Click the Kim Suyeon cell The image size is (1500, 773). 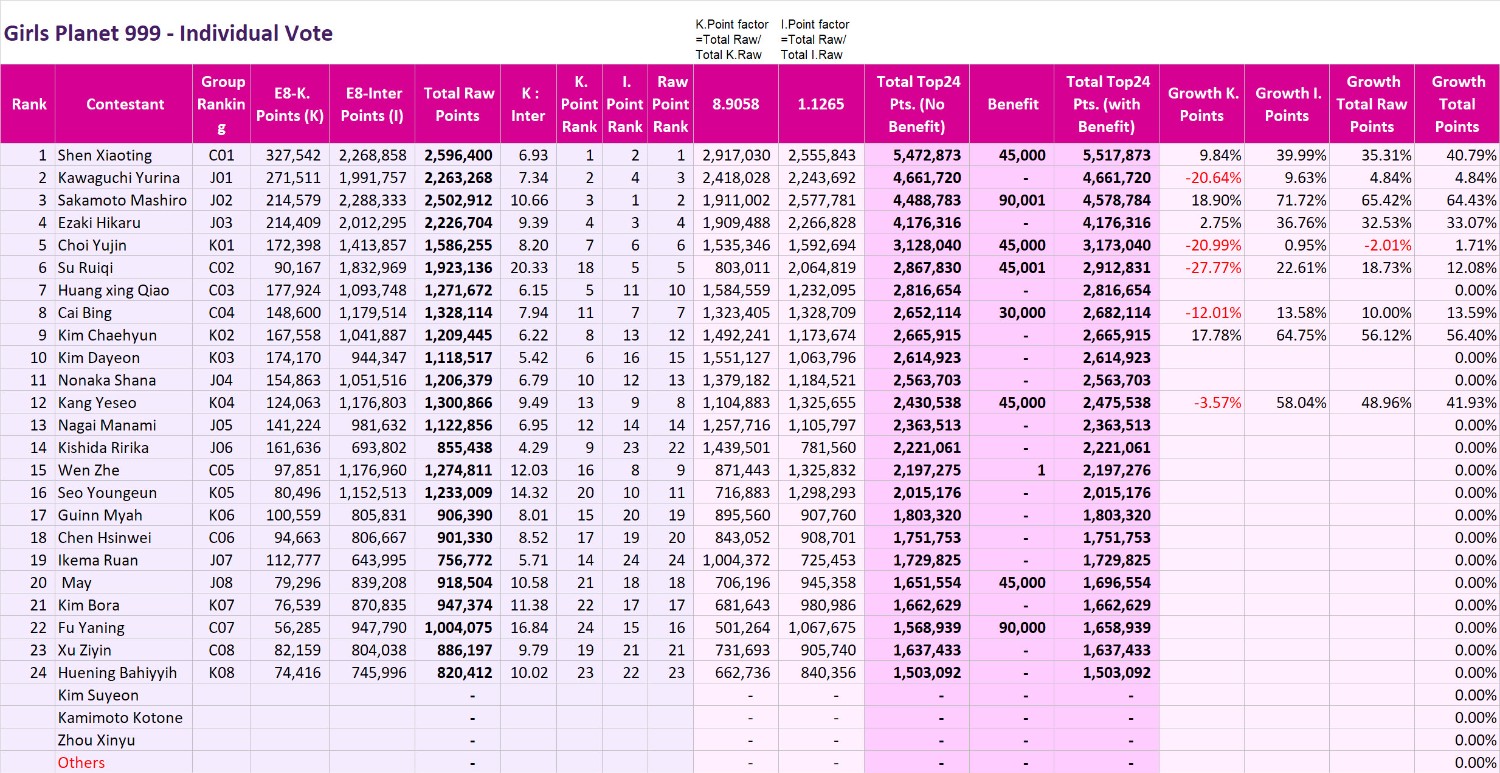[124, 695]
